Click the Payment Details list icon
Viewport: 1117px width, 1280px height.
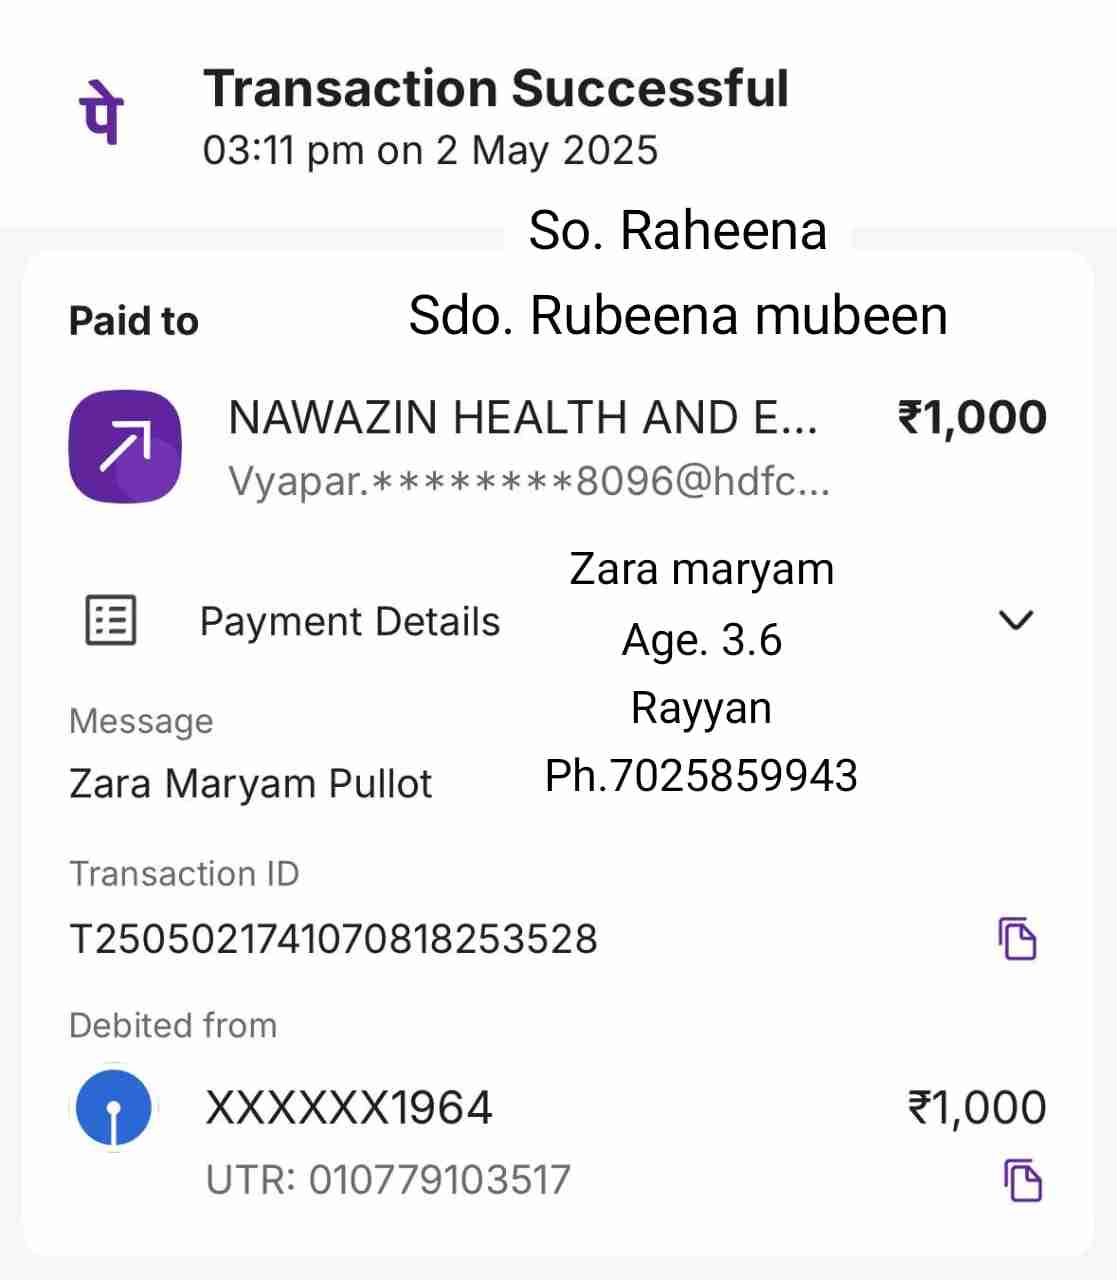point(110,621)
